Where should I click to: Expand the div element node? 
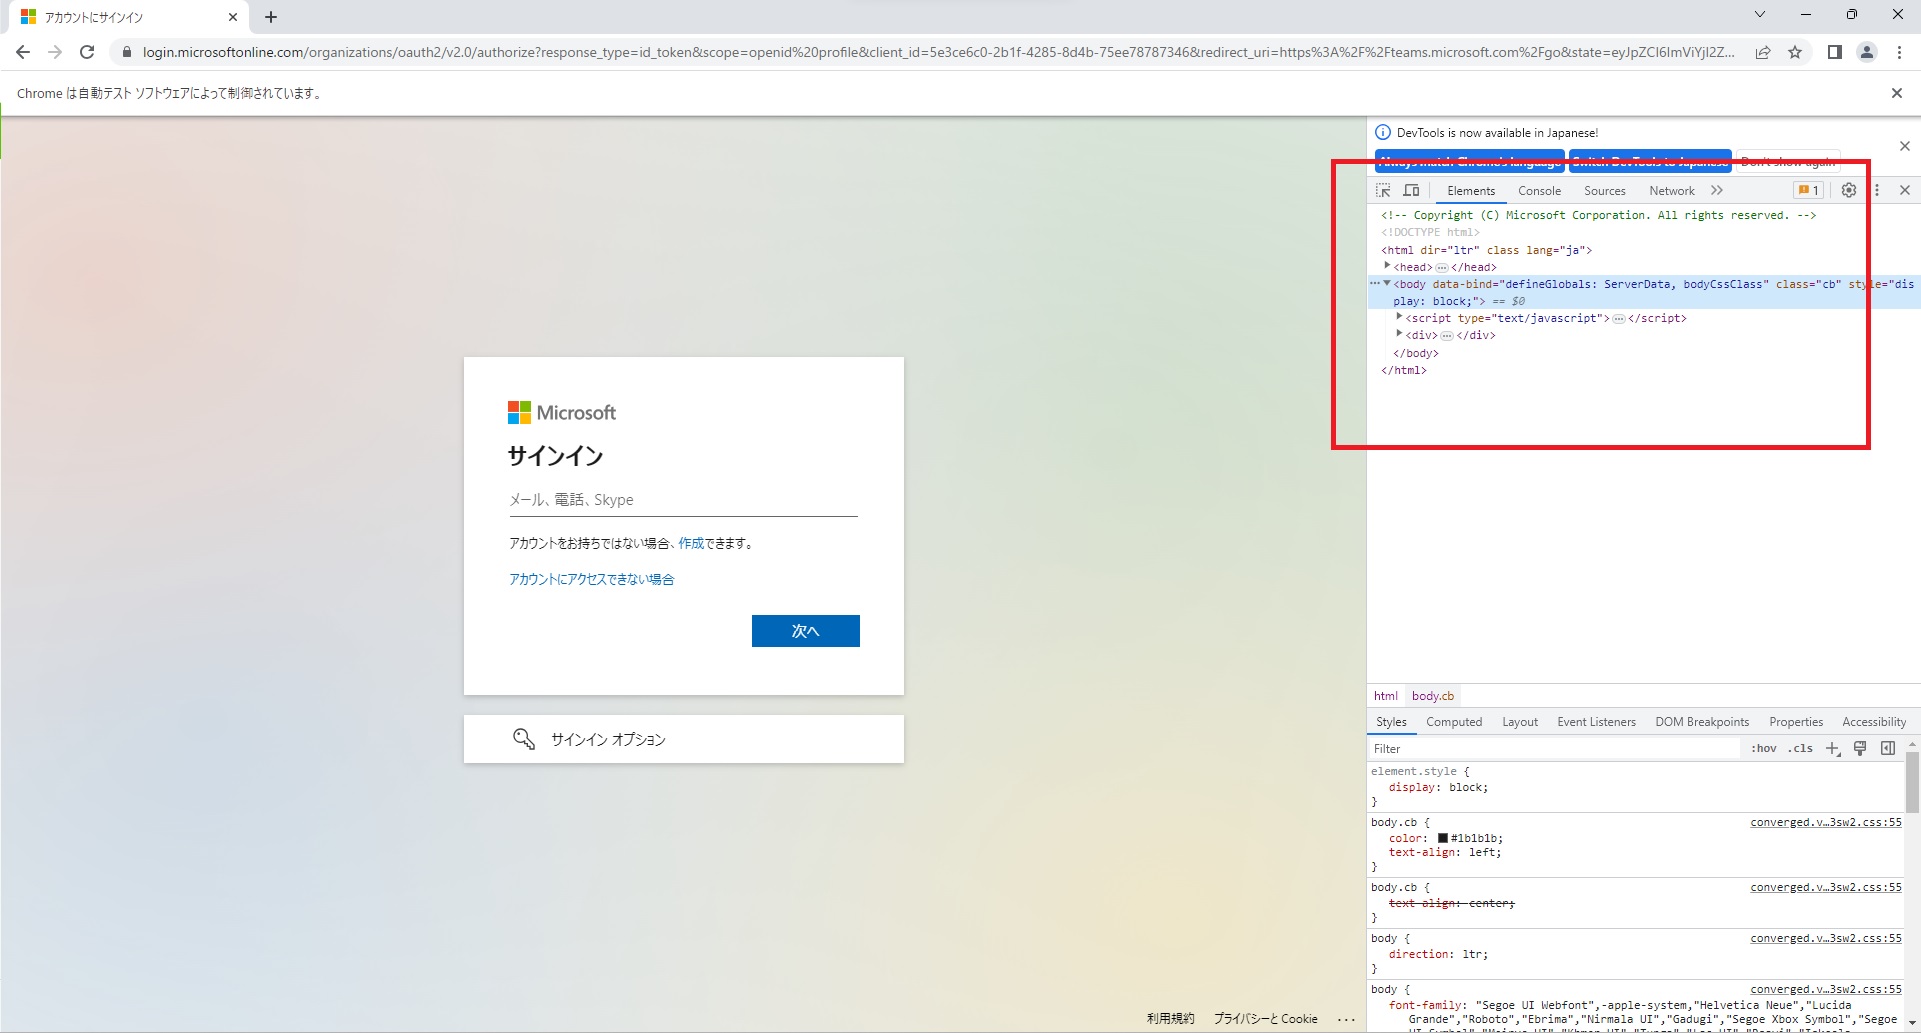(1399, 335)
